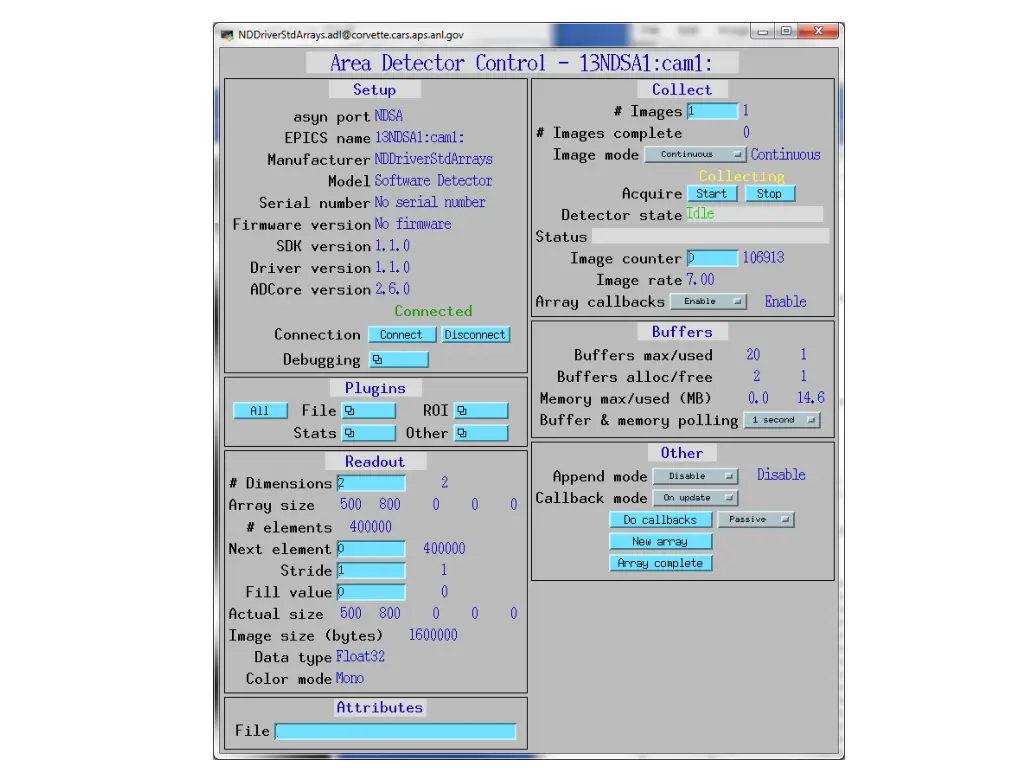
Task: Click the Disconnect button
Action: click(475, 335)
